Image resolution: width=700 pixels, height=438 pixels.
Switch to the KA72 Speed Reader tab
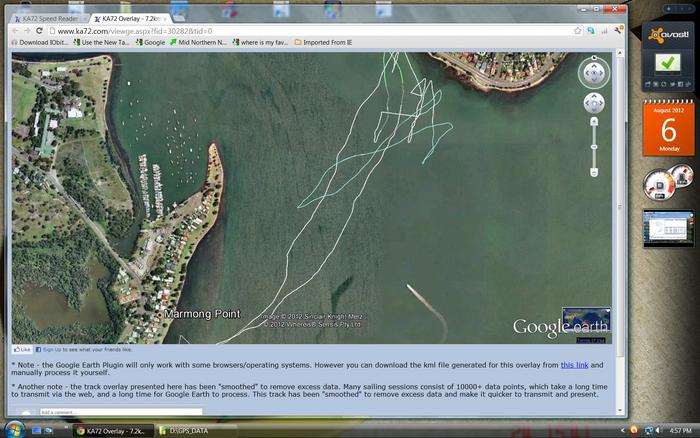[x=48, y=18]
